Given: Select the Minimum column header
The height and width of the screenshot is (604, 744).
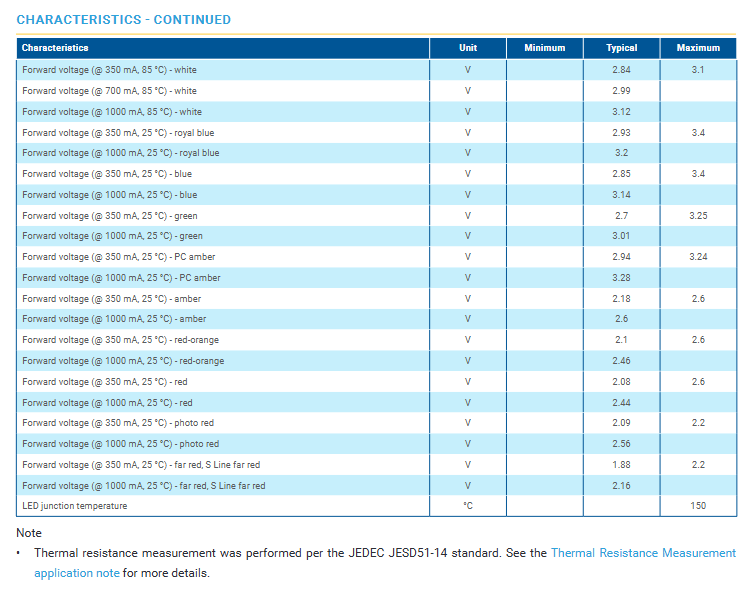Looking at the screenshot, I should click(x=545, y=48).
